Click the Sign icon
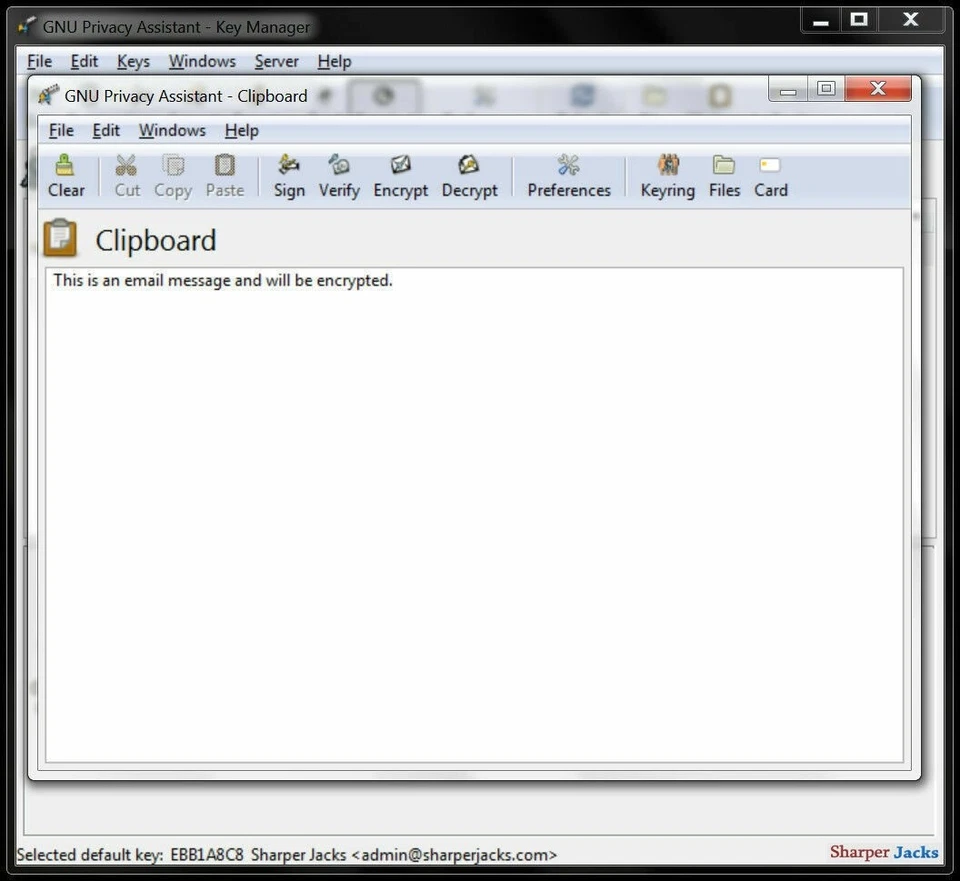This screenshot has width=960, height=881. pyautogui.click(x=289, y=175)
